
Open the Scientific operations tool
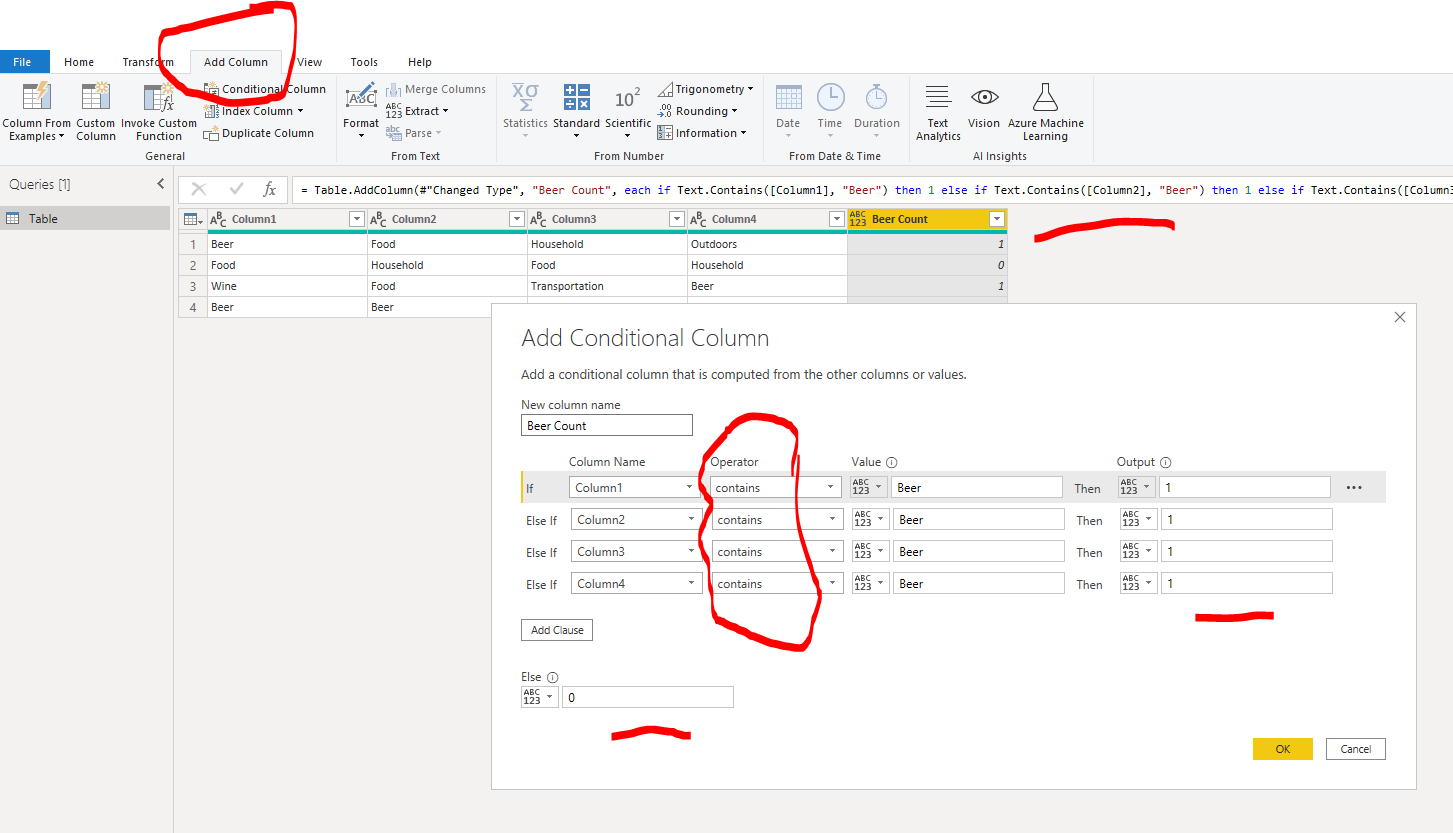[628, 111]
